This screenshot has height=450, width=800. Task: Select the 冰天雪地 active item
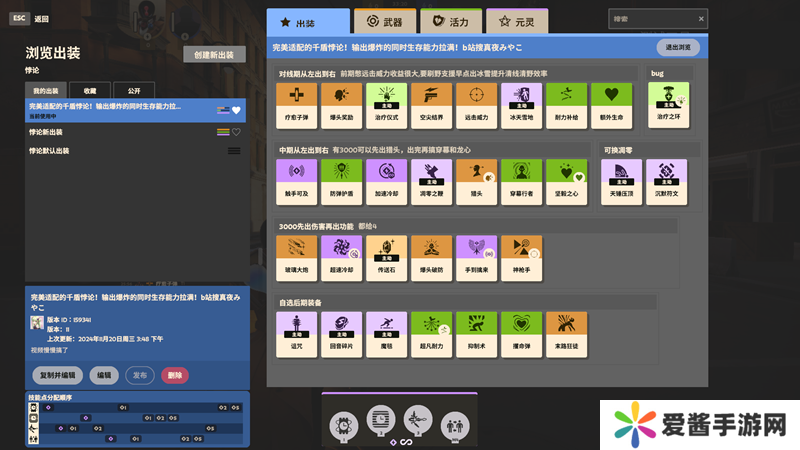[520, 105]
